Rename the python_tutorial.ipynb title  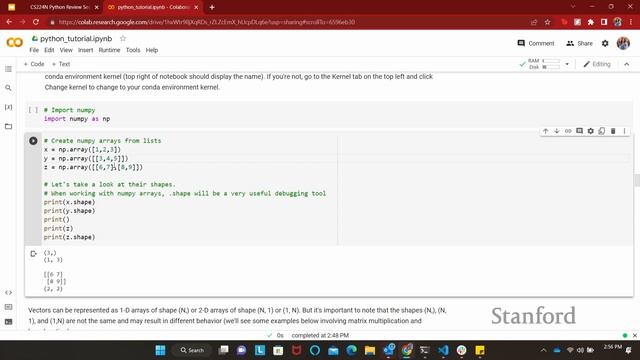76,38
